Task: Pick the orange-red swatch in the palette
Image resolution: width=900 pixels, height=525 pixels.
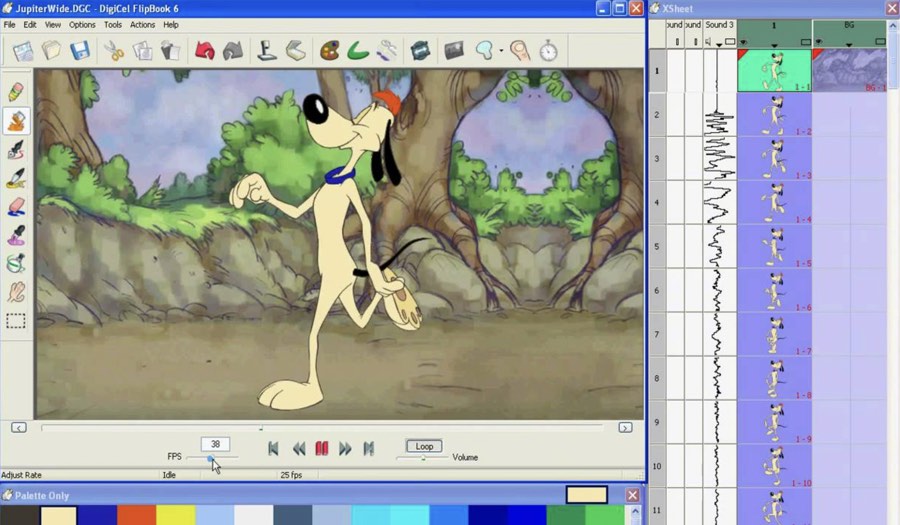Action: (x=136, y=515)
